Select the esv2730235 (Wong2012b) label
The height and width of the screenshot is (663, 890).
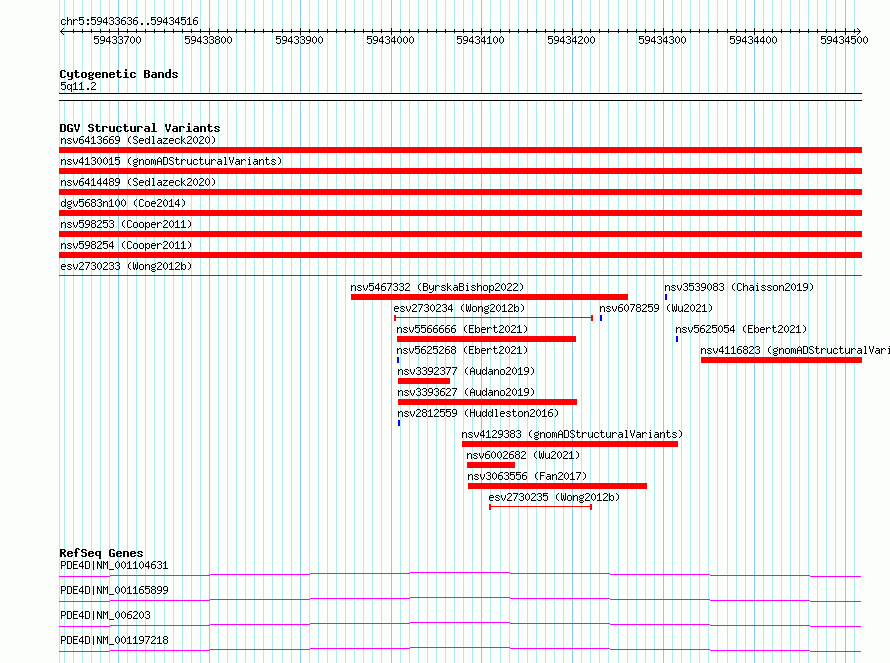pos(554,497)
